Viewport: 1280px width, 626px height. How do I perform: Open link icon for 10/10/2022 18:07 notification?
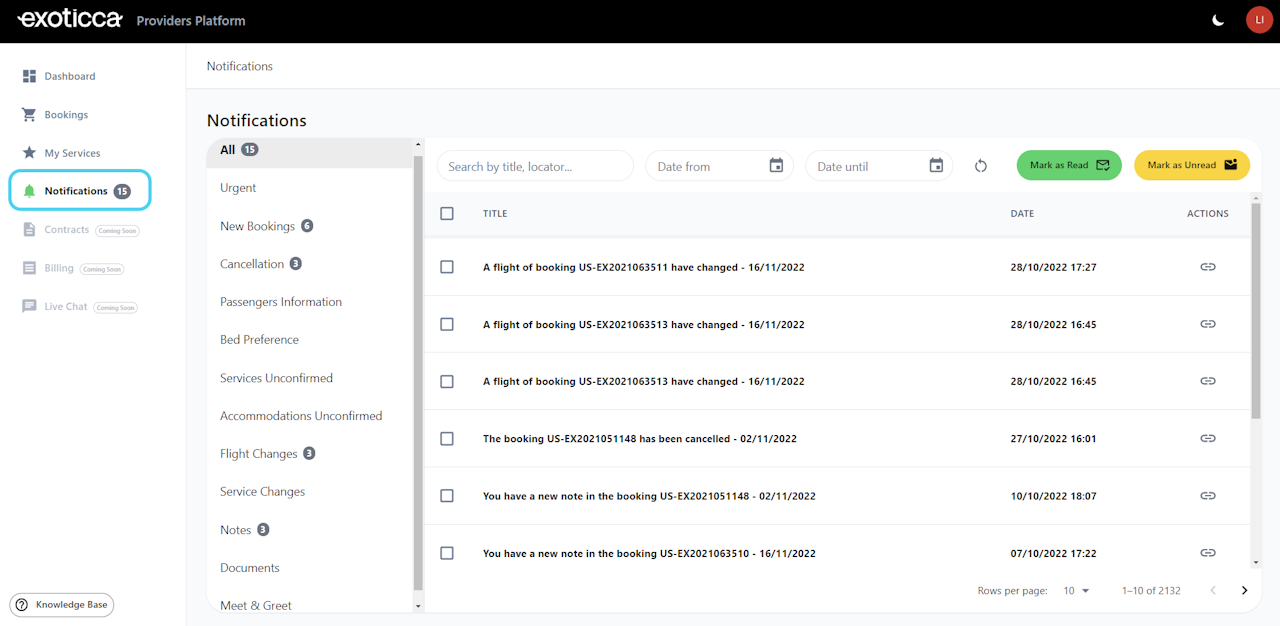(x=1208, y=496)
